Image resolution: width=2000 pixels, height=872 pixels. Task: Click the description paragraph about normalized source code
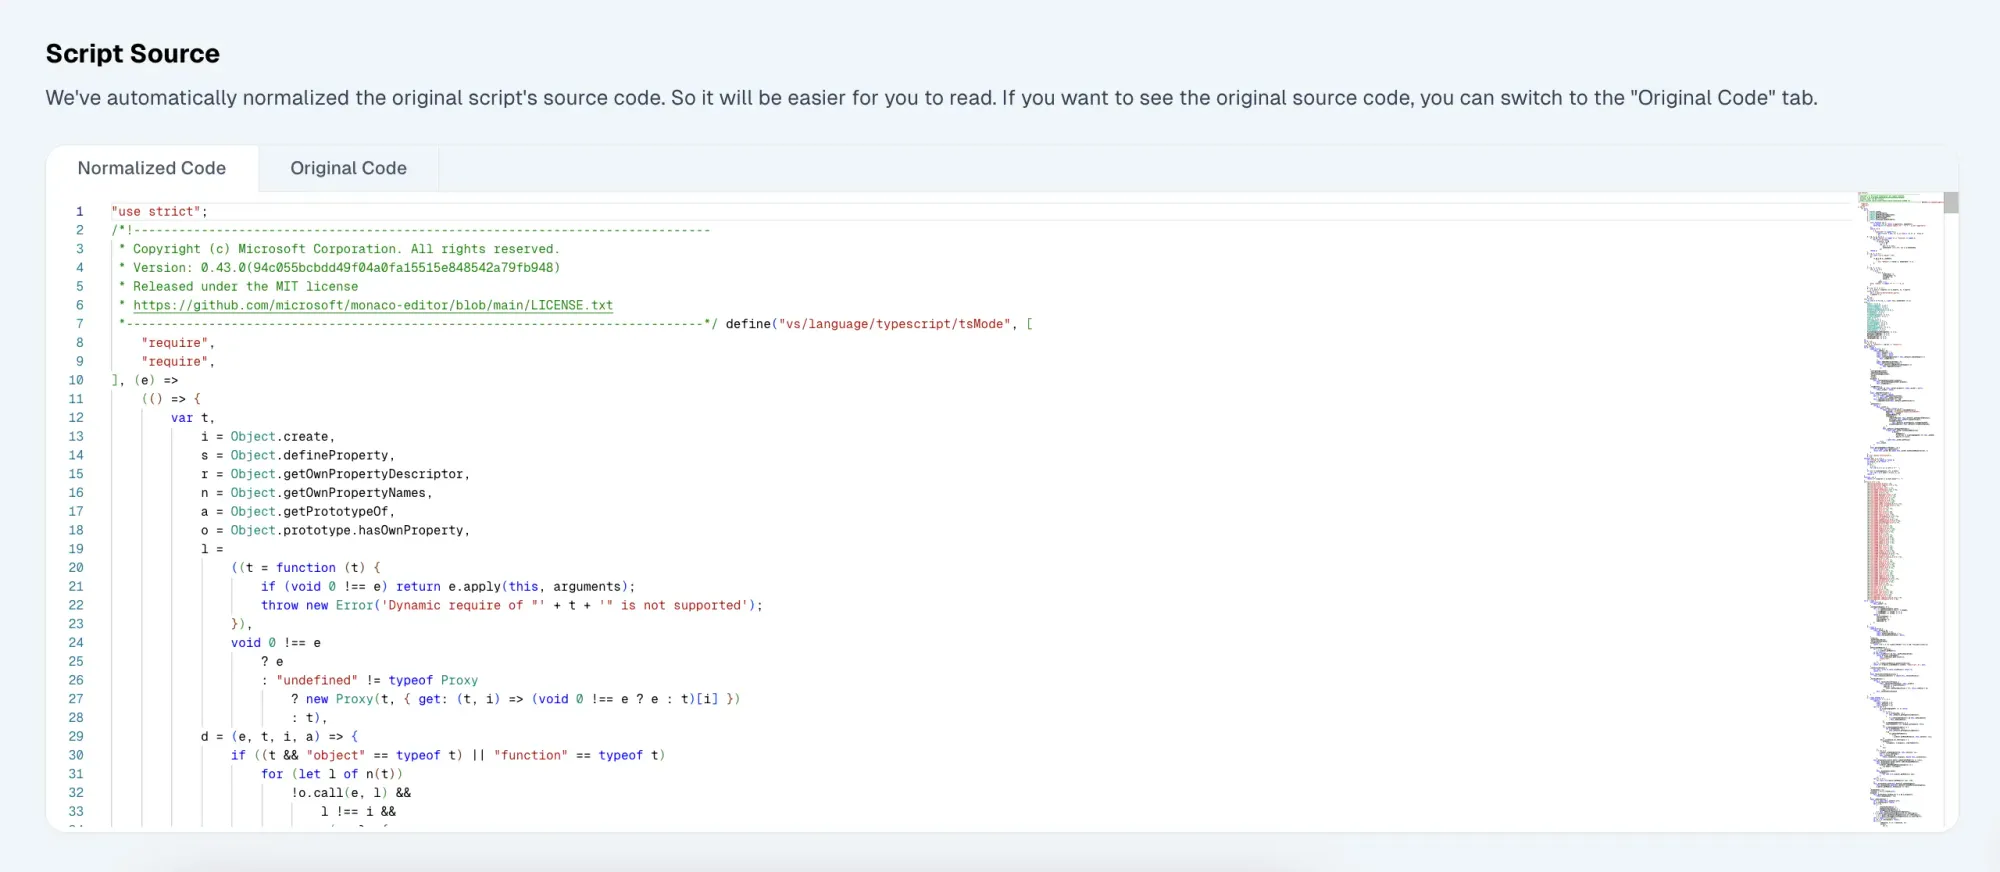click(x=931, y=98)
